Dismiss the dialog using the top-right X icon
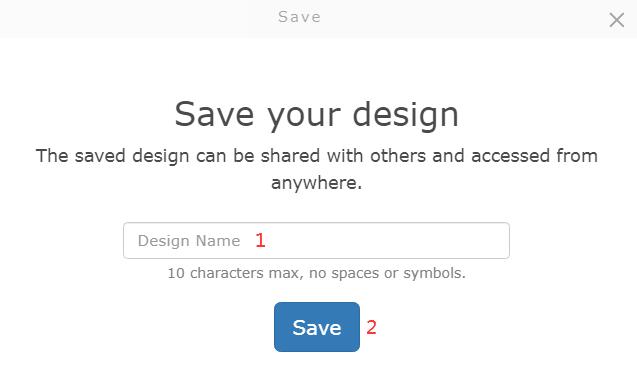This screenshot has width=637, height=382. (616, 20)
